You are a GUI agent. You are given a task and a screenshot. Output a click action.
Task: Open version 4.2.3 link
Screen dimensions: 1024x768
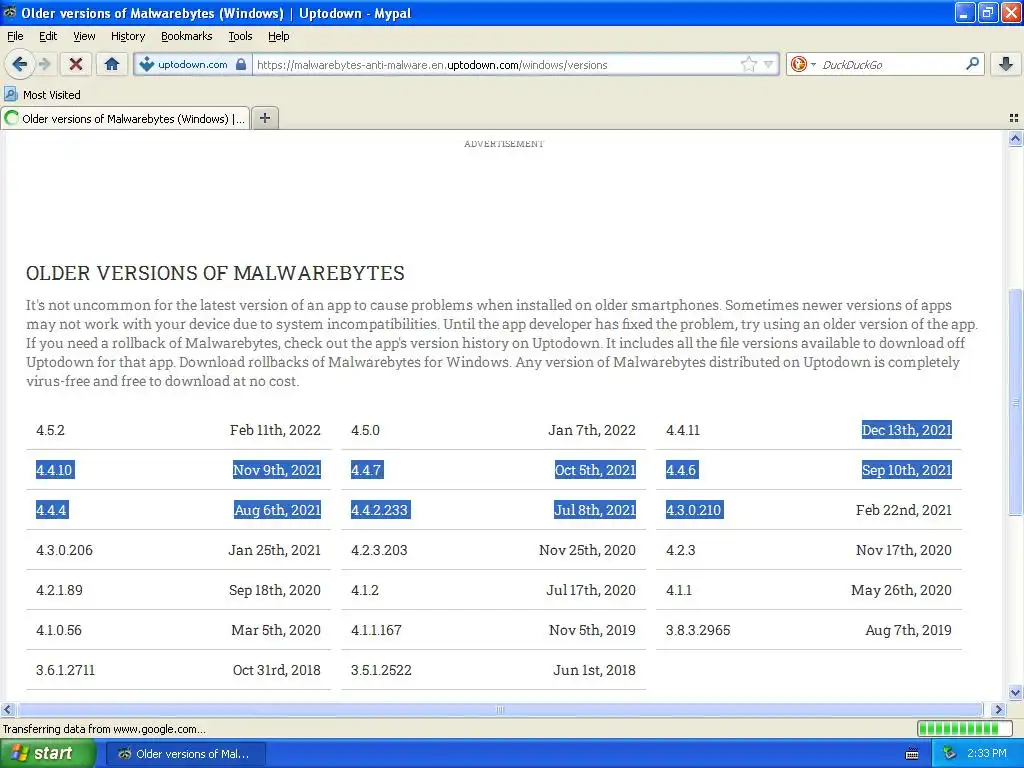680,550
